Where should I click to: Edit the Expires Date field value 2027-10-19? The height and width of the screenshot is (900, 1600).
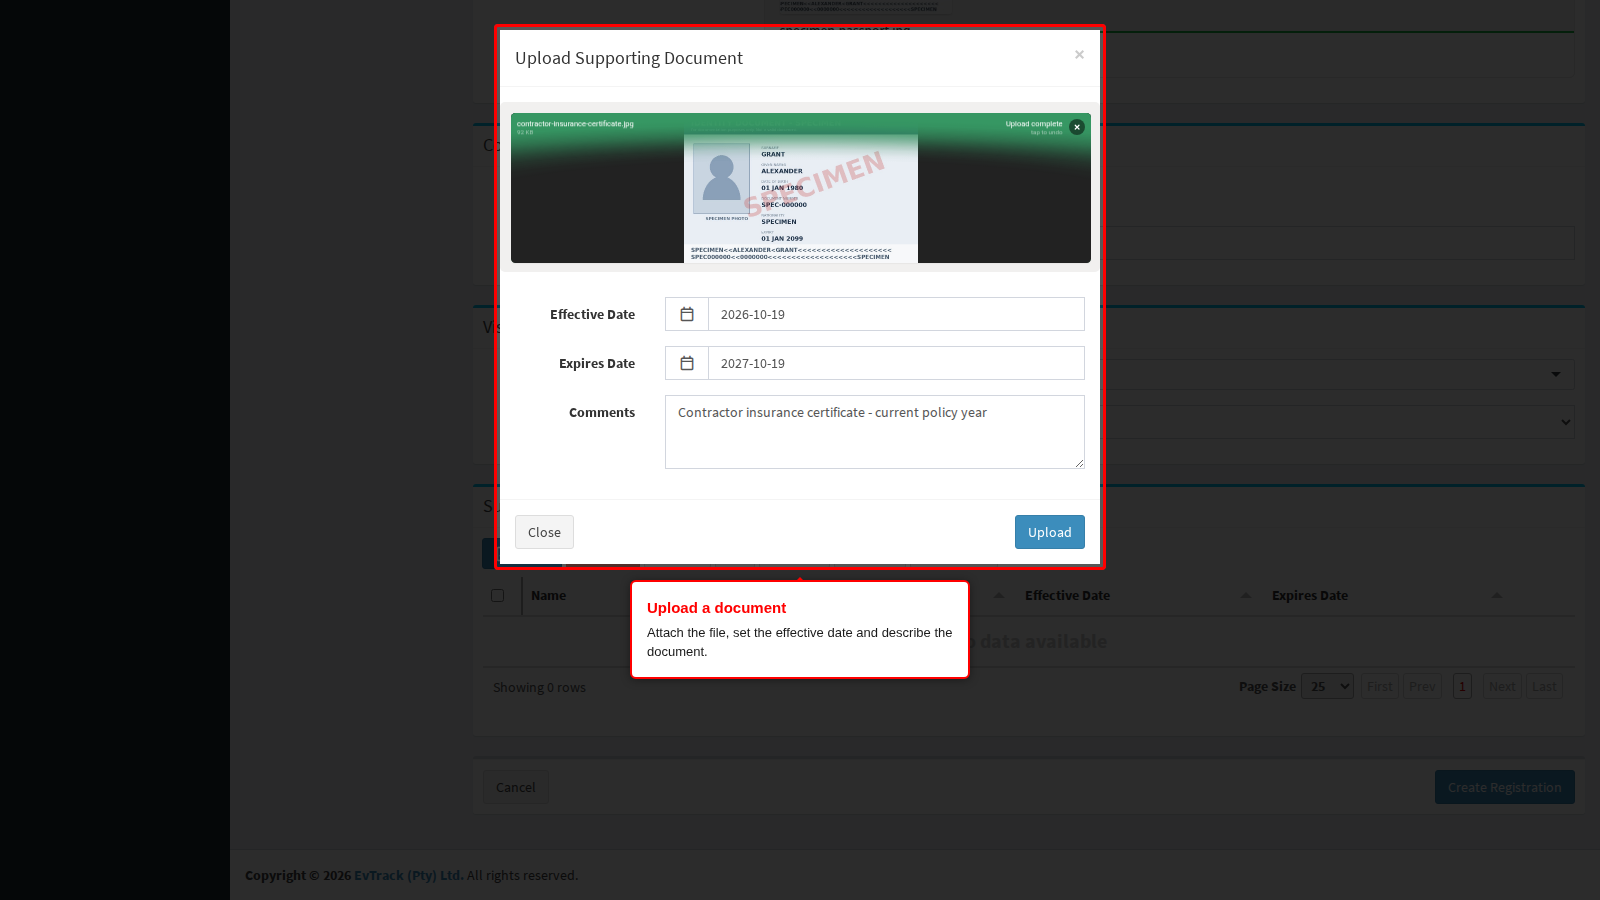point(896,363)
